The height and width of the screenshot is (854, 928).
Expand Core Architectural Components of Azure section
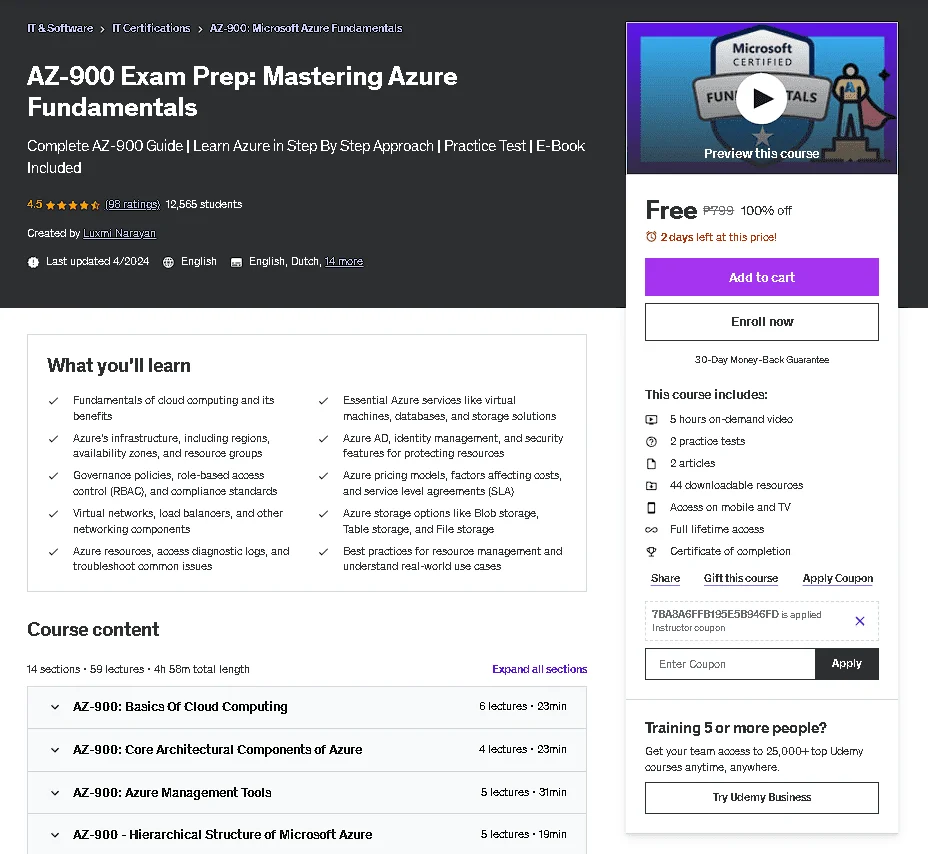coord(307,749)
